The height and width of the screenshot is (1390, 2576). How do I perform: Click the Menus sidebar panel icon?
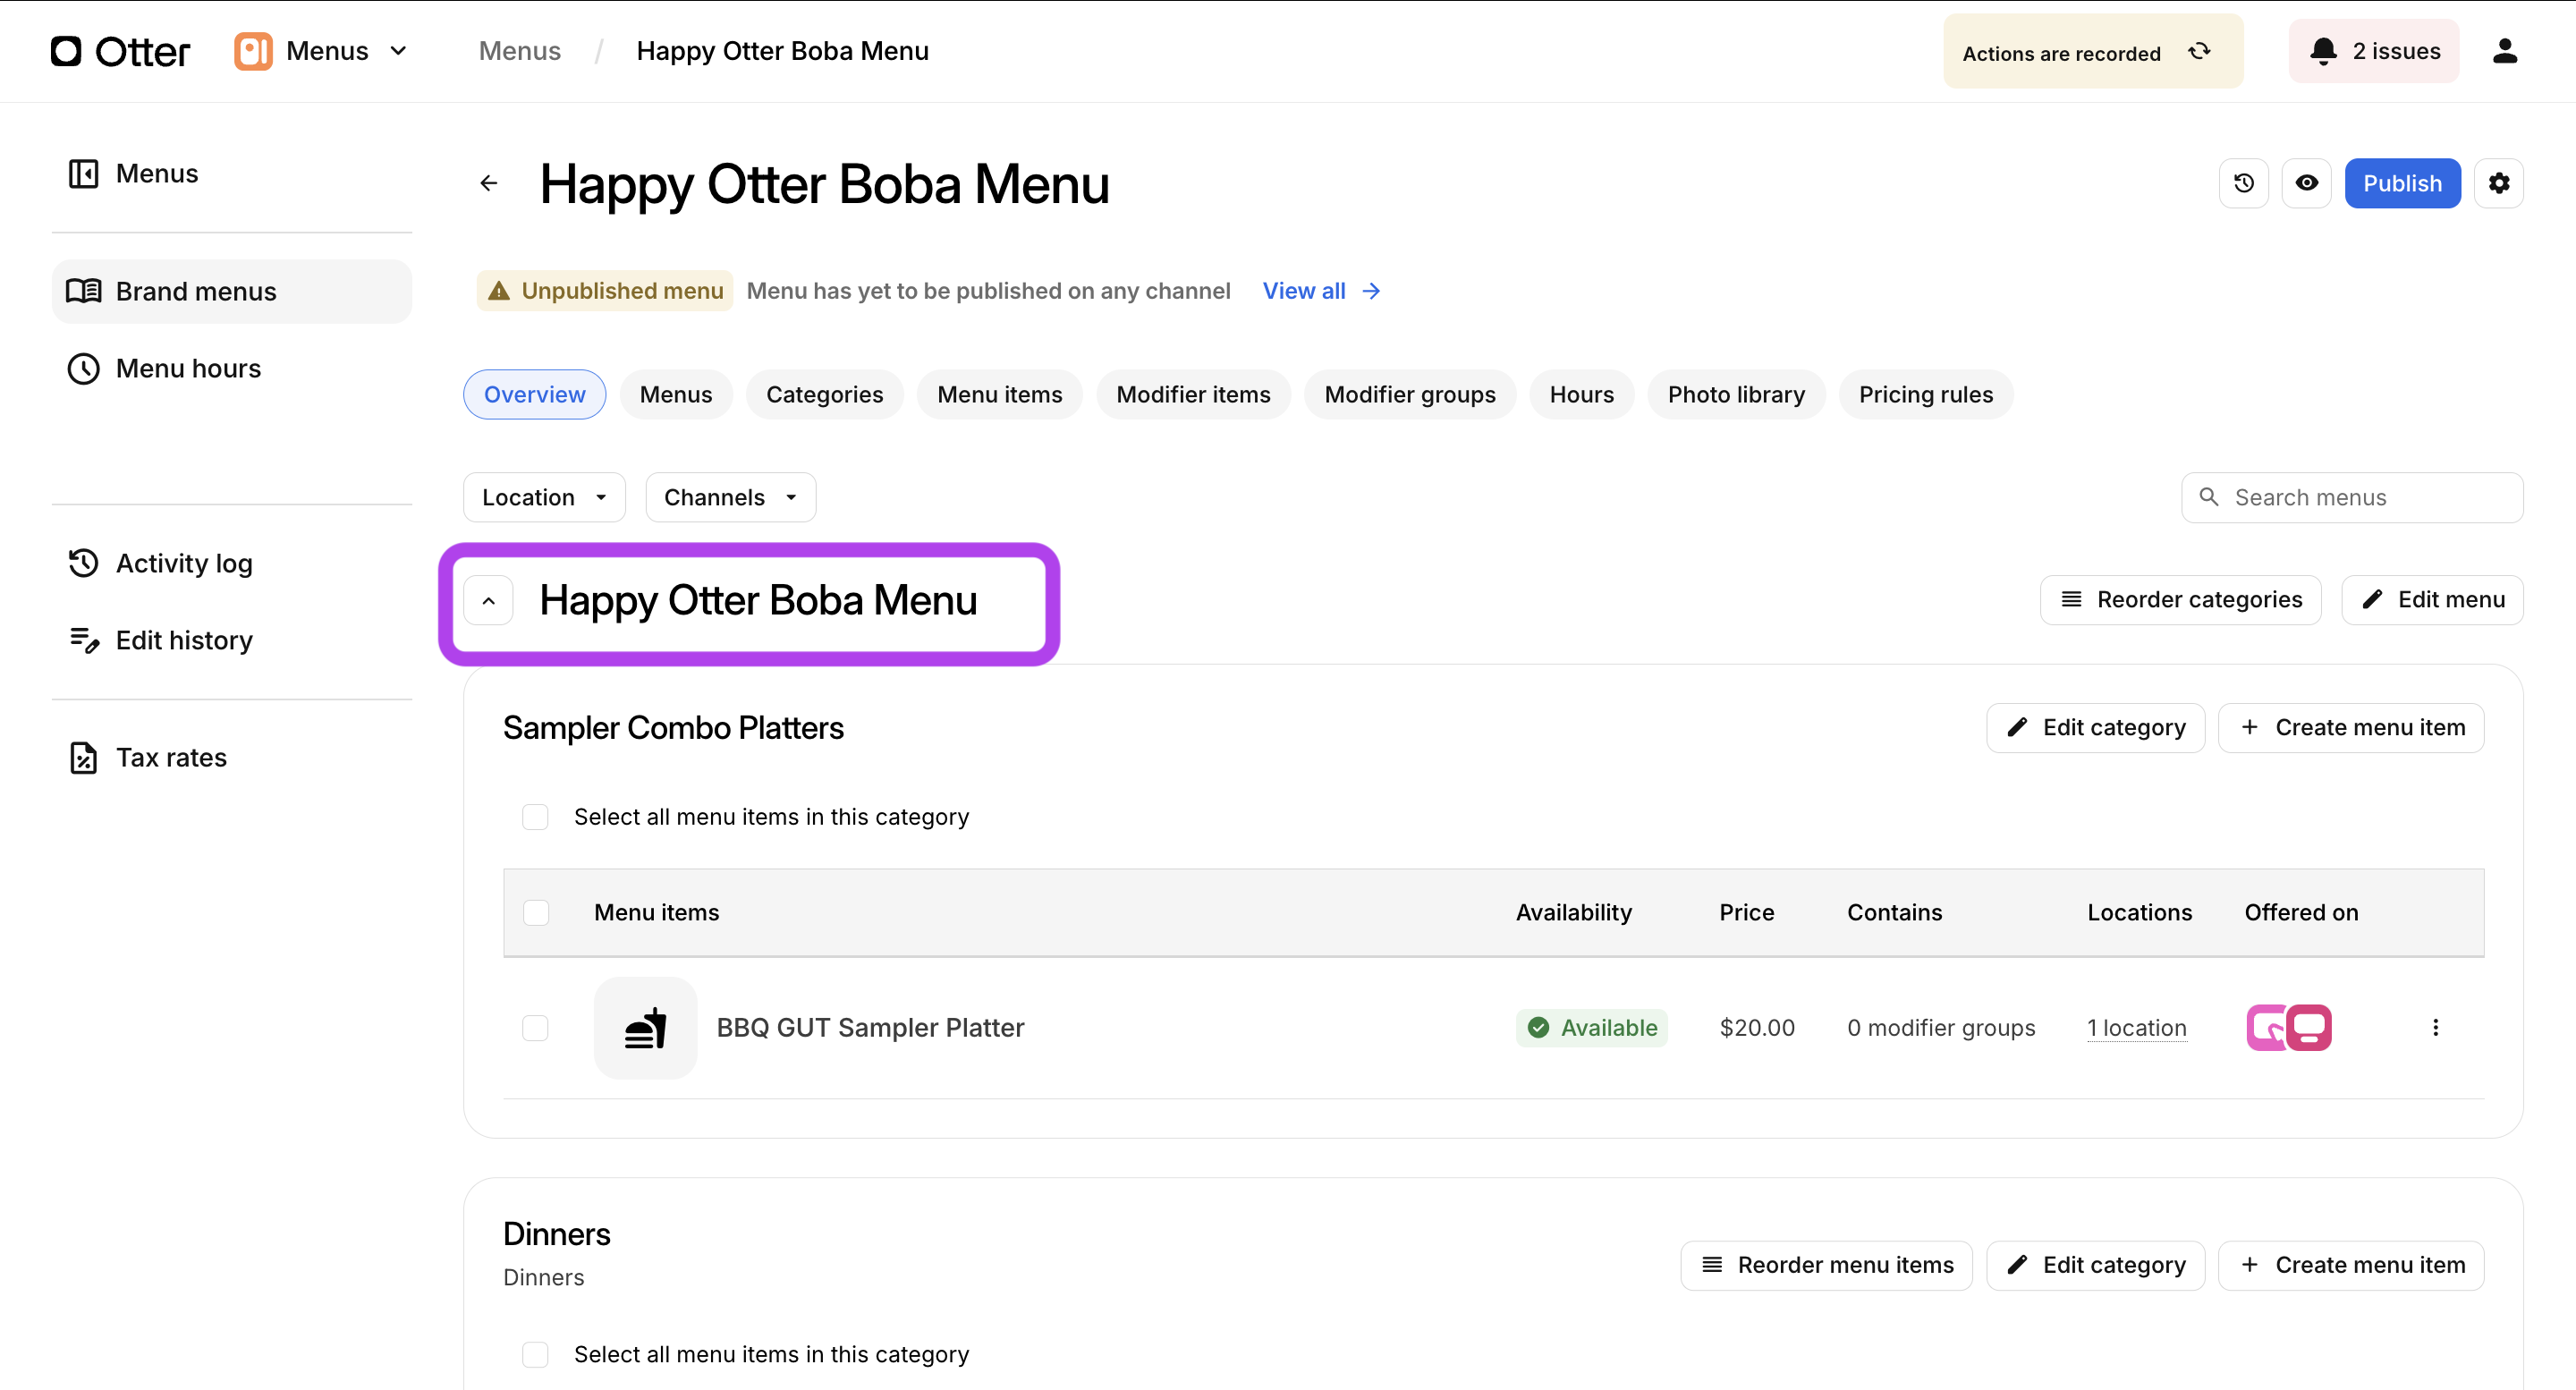point(83,173)
